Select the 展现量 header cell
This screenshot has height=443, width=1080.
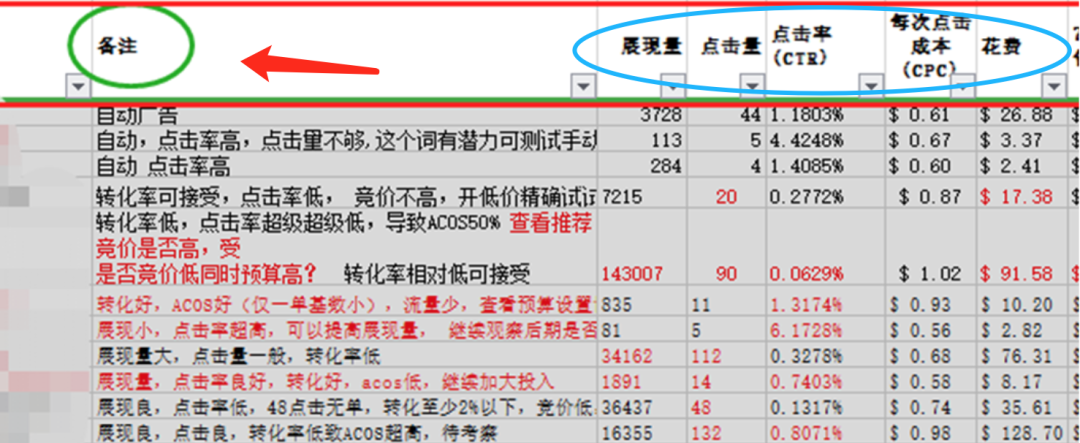coord(642,53)
